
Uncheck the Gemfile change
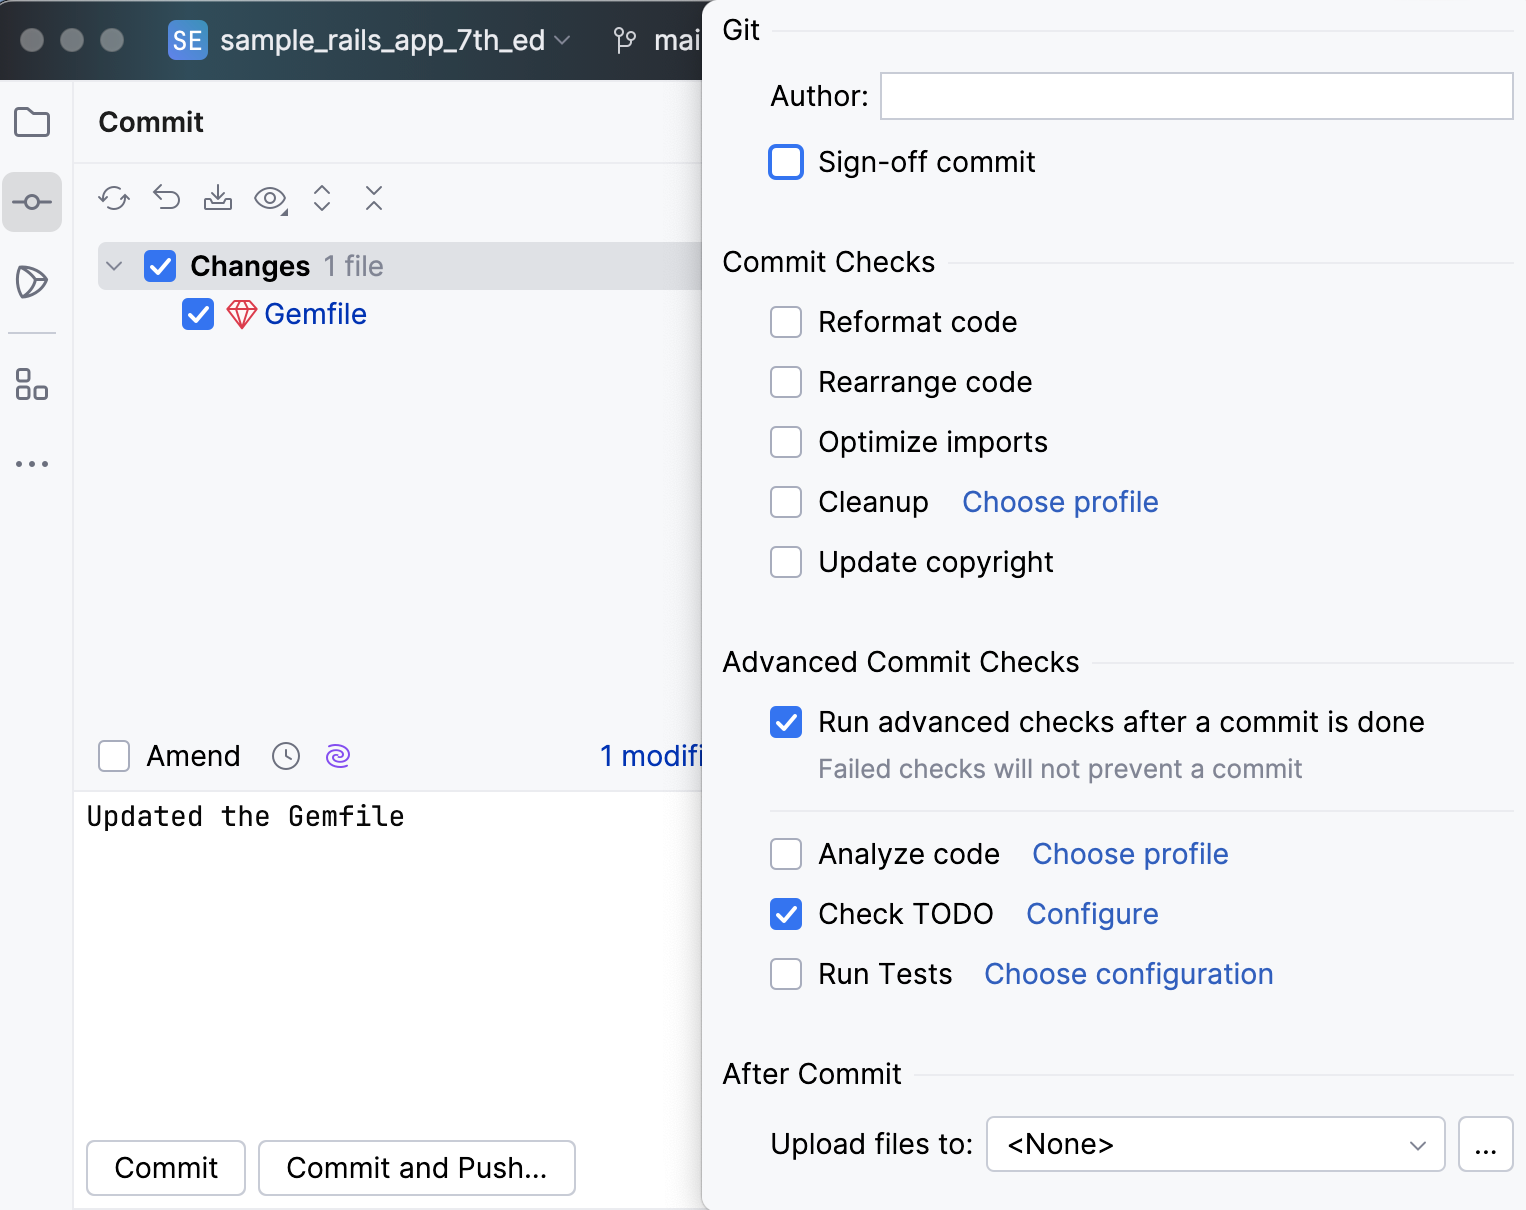coord(198,314)
